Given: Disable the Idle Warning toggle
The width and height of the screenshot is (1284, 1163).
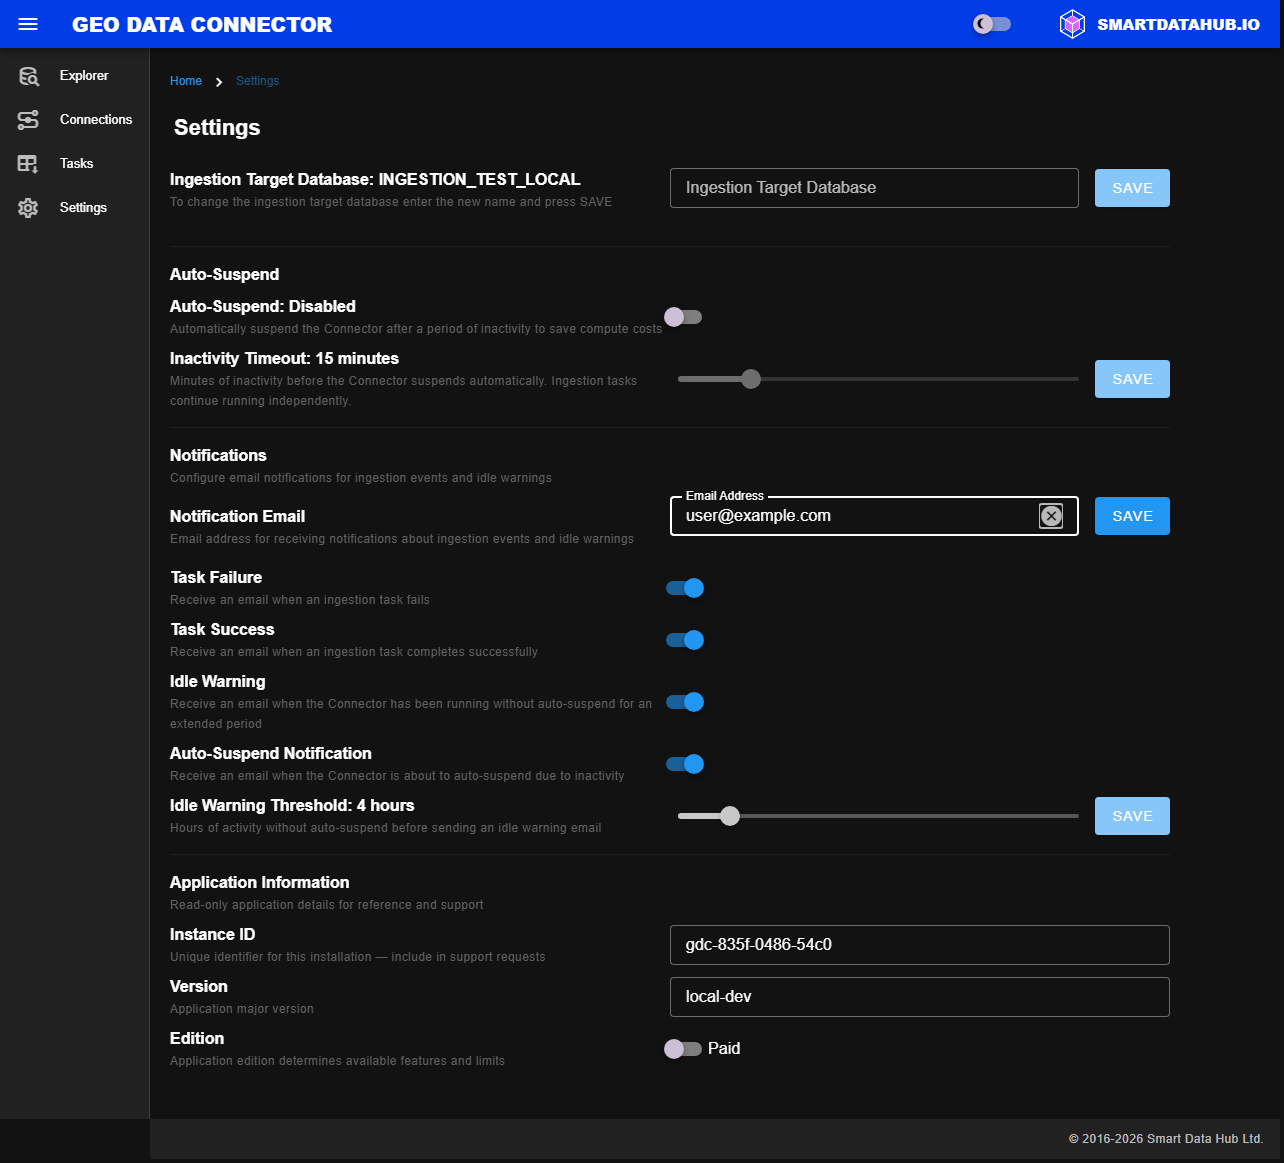Looking at the screenshot, I should pyautogui.click(x=685, y=702).
